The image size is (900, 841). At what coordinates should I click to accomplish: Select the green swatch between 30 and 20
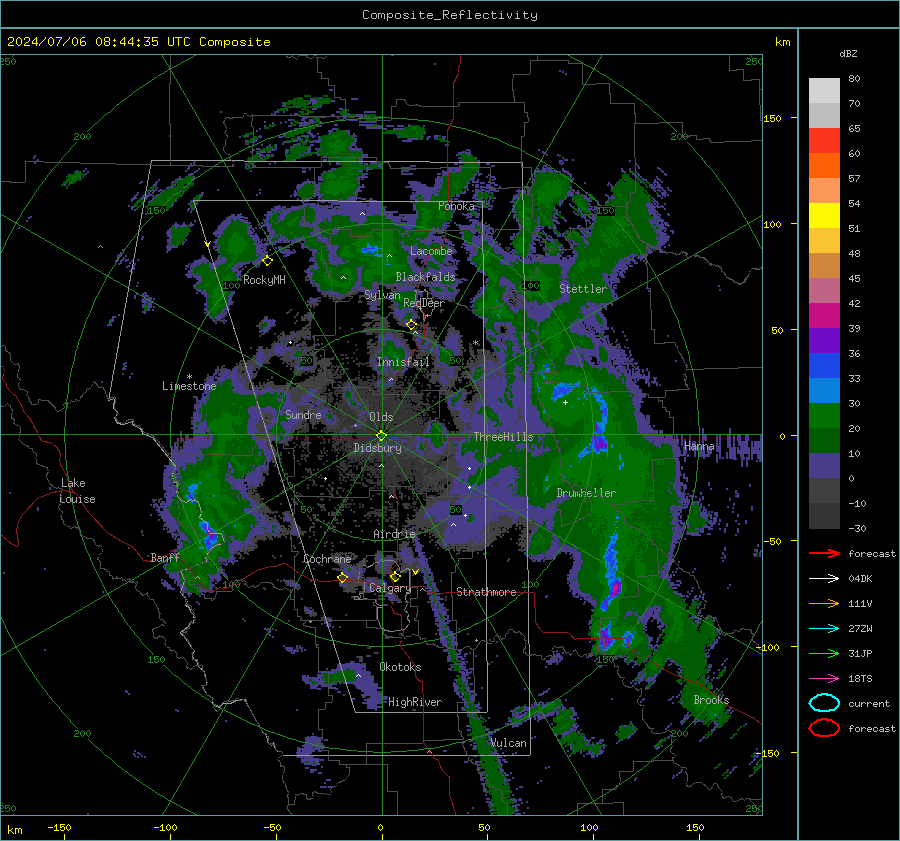pos(824,415)
